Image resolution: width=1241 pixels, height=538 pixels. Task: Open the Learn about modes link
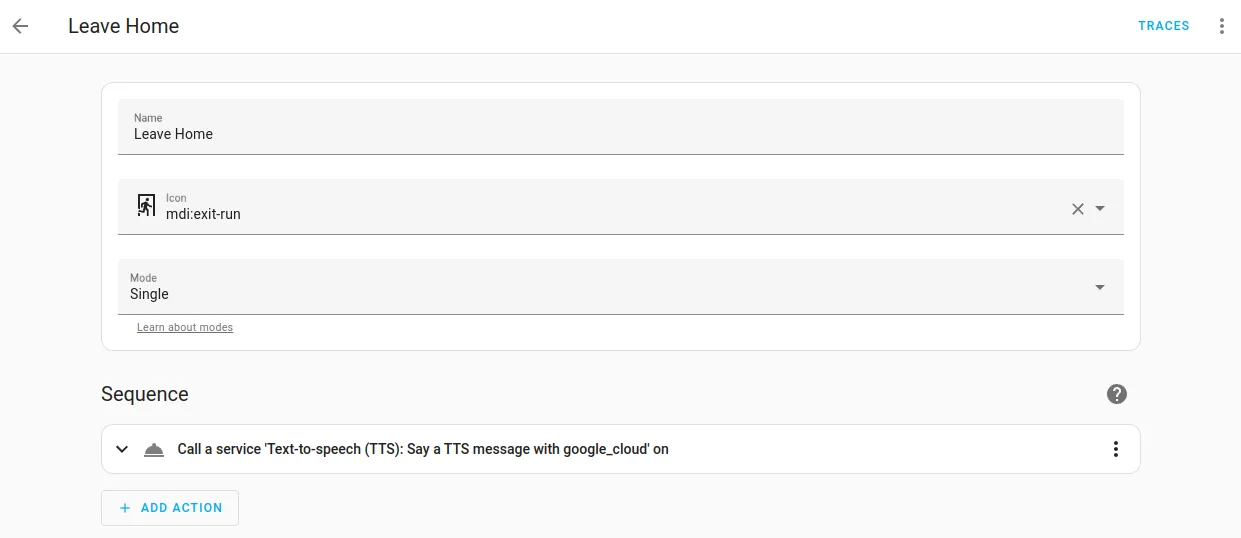185,327
